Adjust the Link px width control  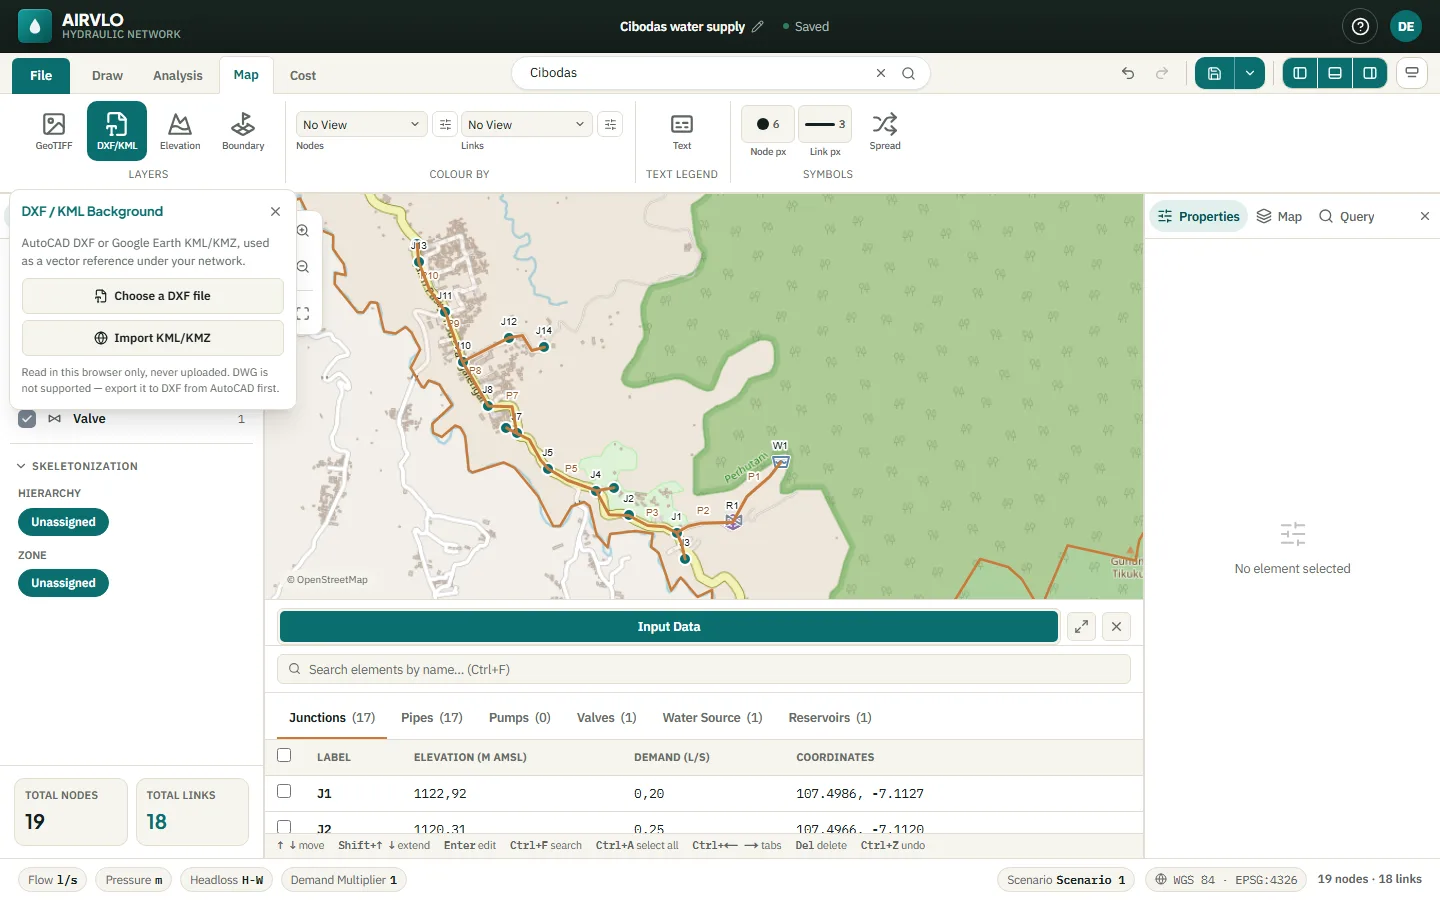[x=825, y=124]
